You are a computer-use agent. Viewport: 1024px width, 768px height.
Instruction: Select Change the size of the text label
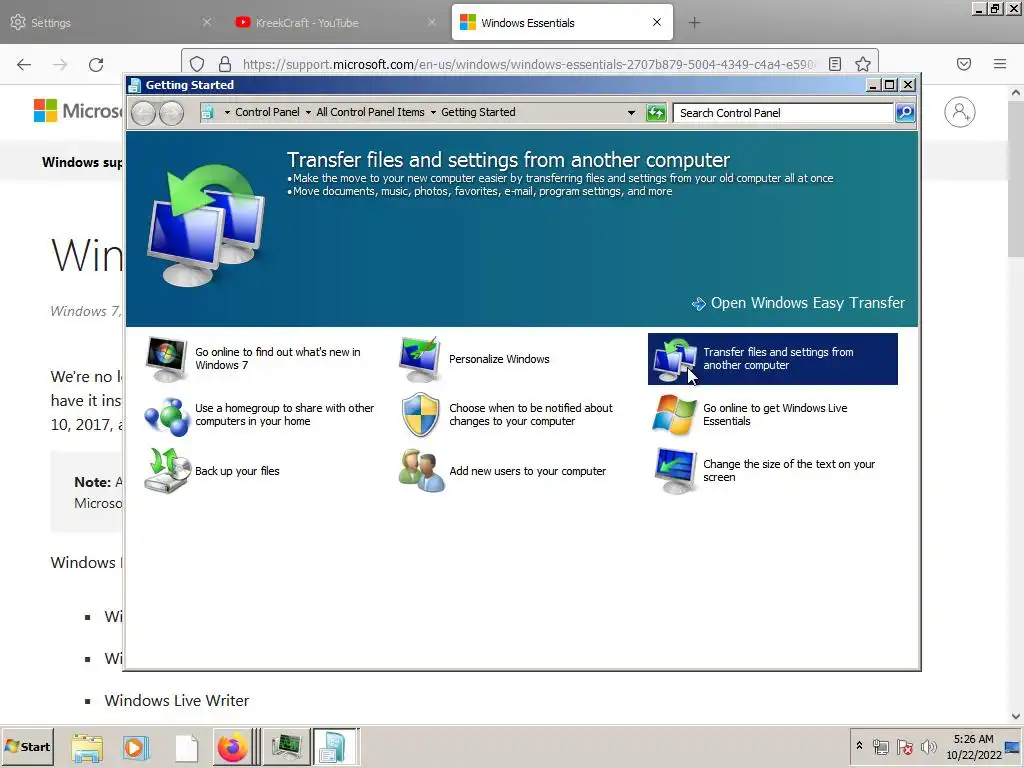pyautogui.click(x=789, y=471)
